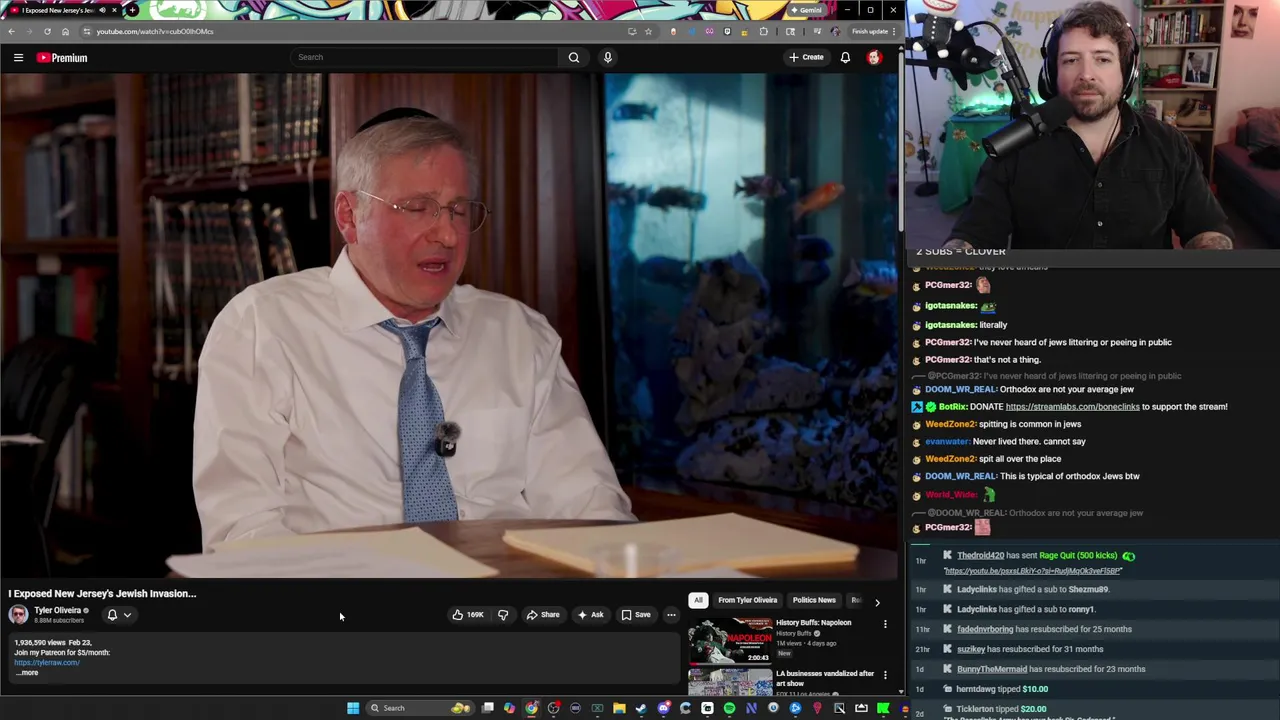
Task: Click the YouTube search magnifier button
Action: [x=574, y=57]
